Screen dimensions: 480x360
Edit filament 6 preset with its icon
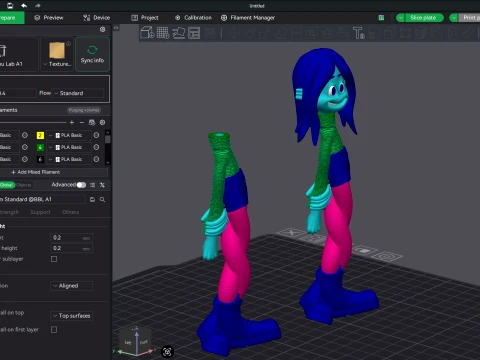[96, 159]
